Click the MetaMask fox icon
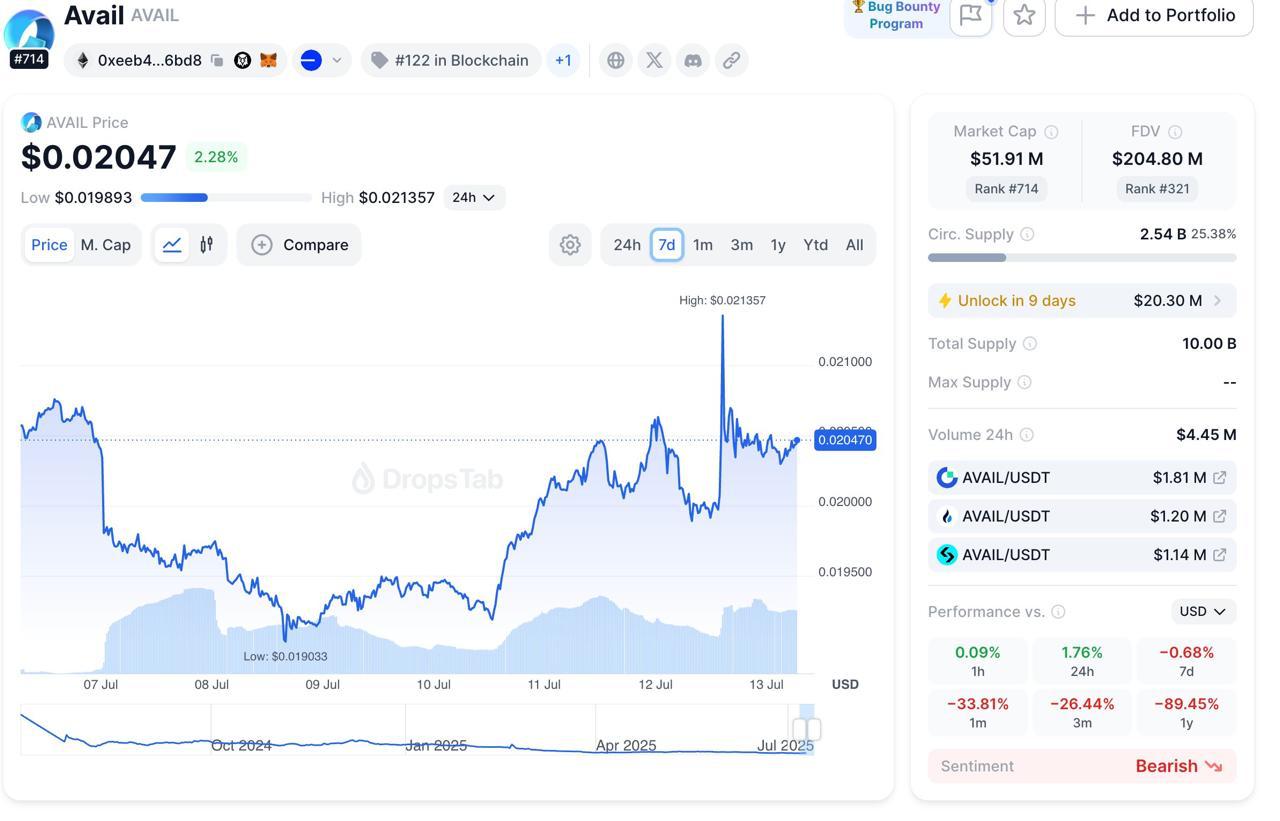The height and width of the screenshot is (821, 1280). (268, 61)
